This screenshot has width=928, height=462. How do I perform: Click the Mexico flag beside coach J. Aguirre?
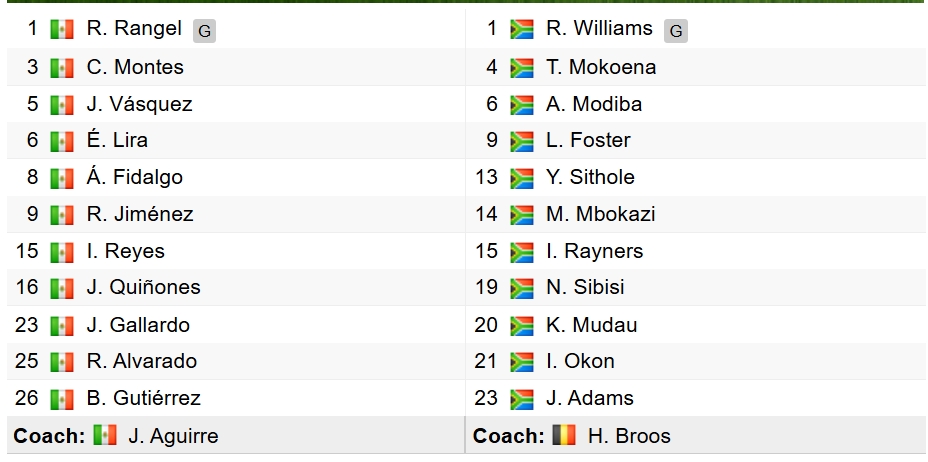pos(105,435)
